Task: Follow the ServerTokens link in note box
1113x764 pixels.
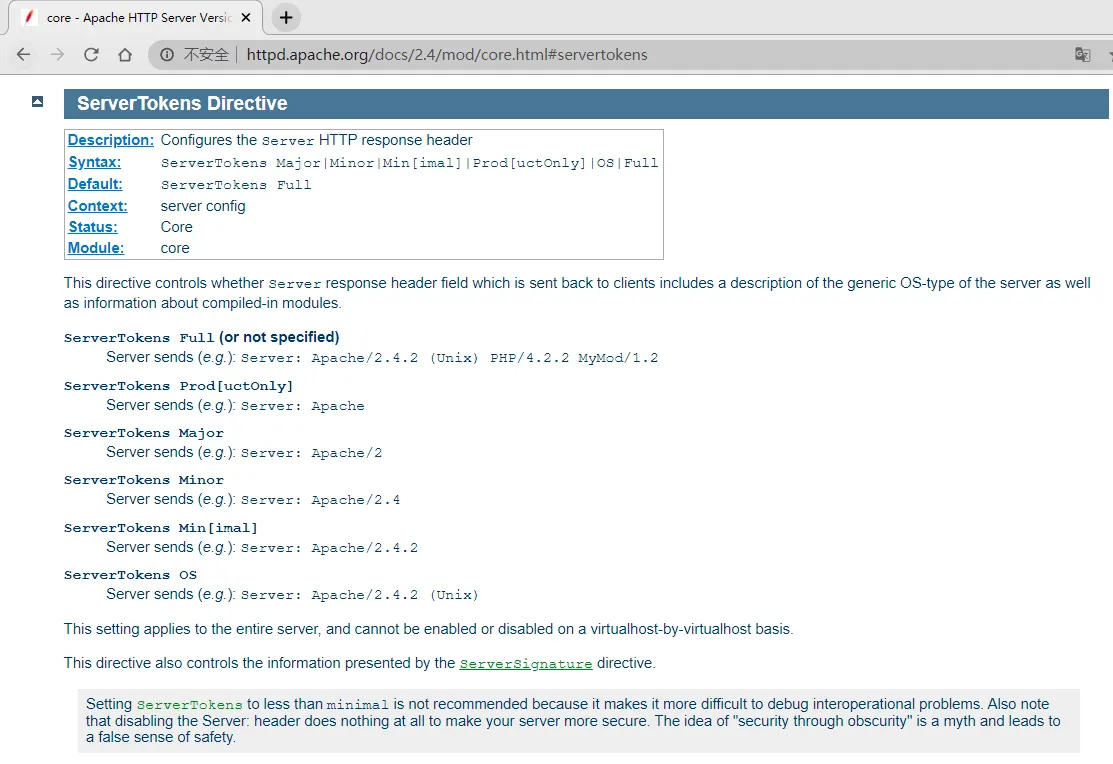Action: pos(190,704)
